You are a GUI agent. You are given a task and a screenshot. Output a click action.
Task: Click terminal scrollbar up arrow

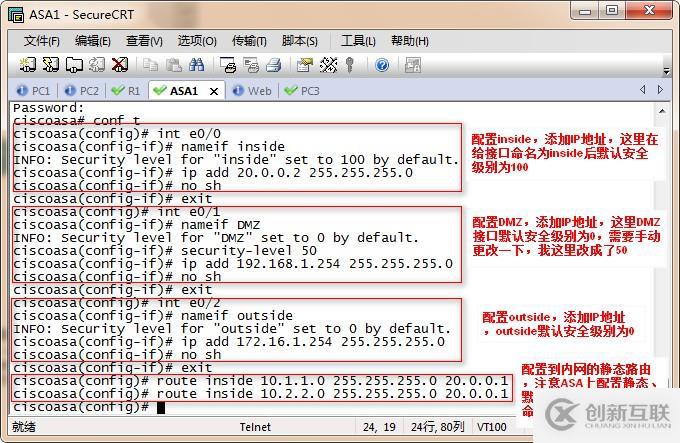pyautogui.click(x=662, y=111)
